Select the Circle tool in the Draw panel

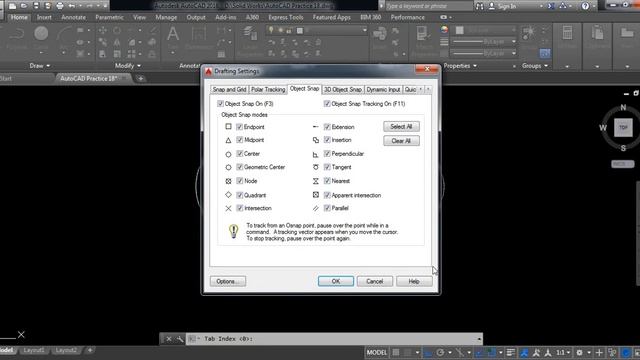(41, 33)
